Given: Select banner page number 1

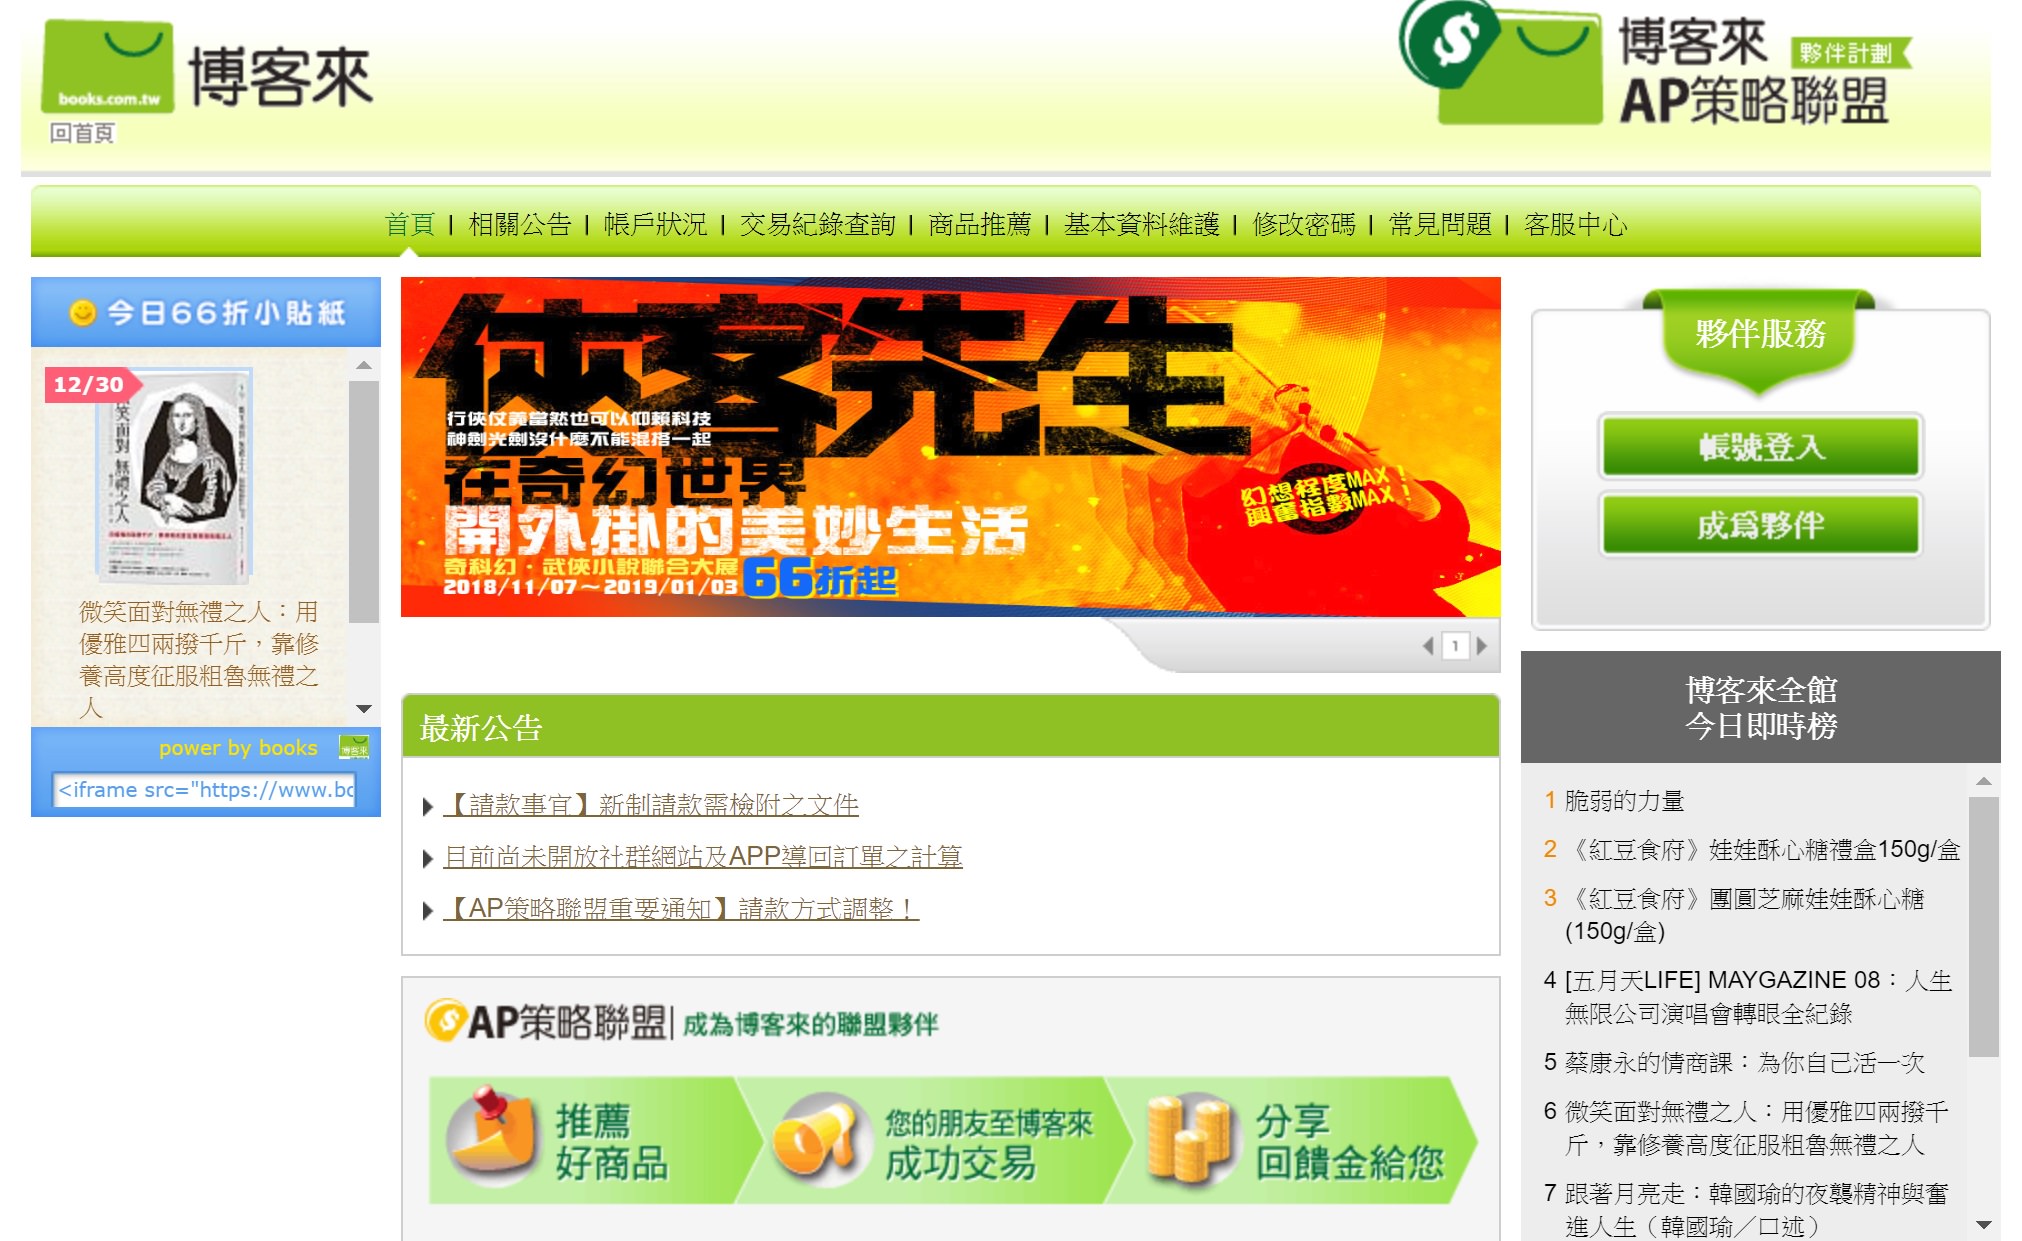Looking at the screenshot, I should coord(1455,646).
